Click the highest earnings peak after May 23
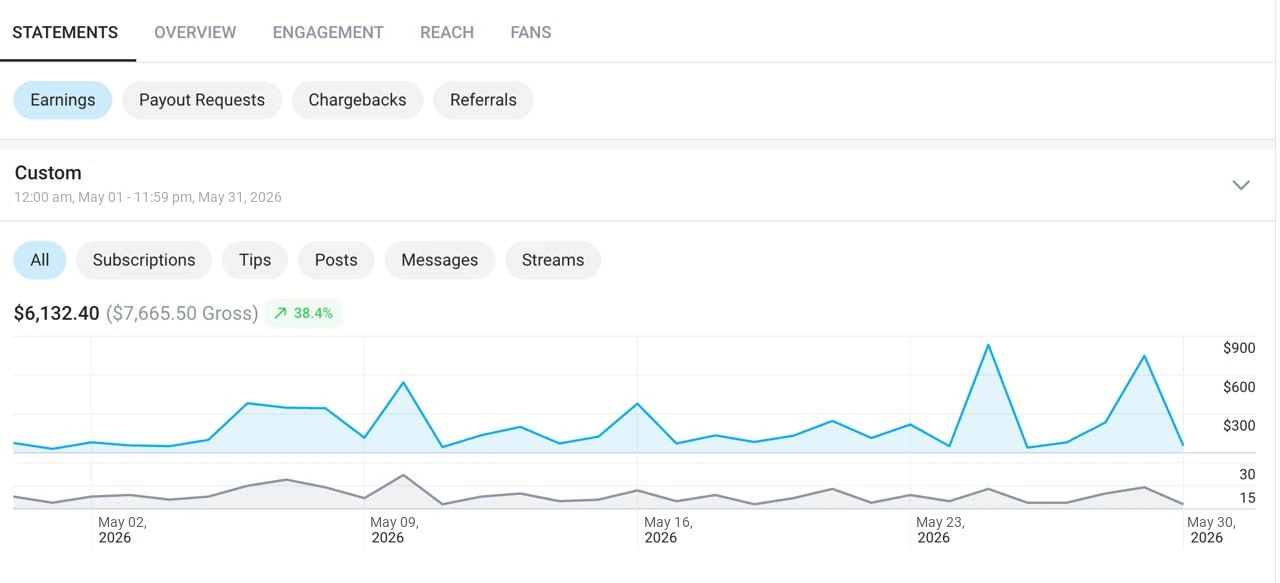Screen dimensions: 1280x583 pyautogui.click(x=988, y=346)
